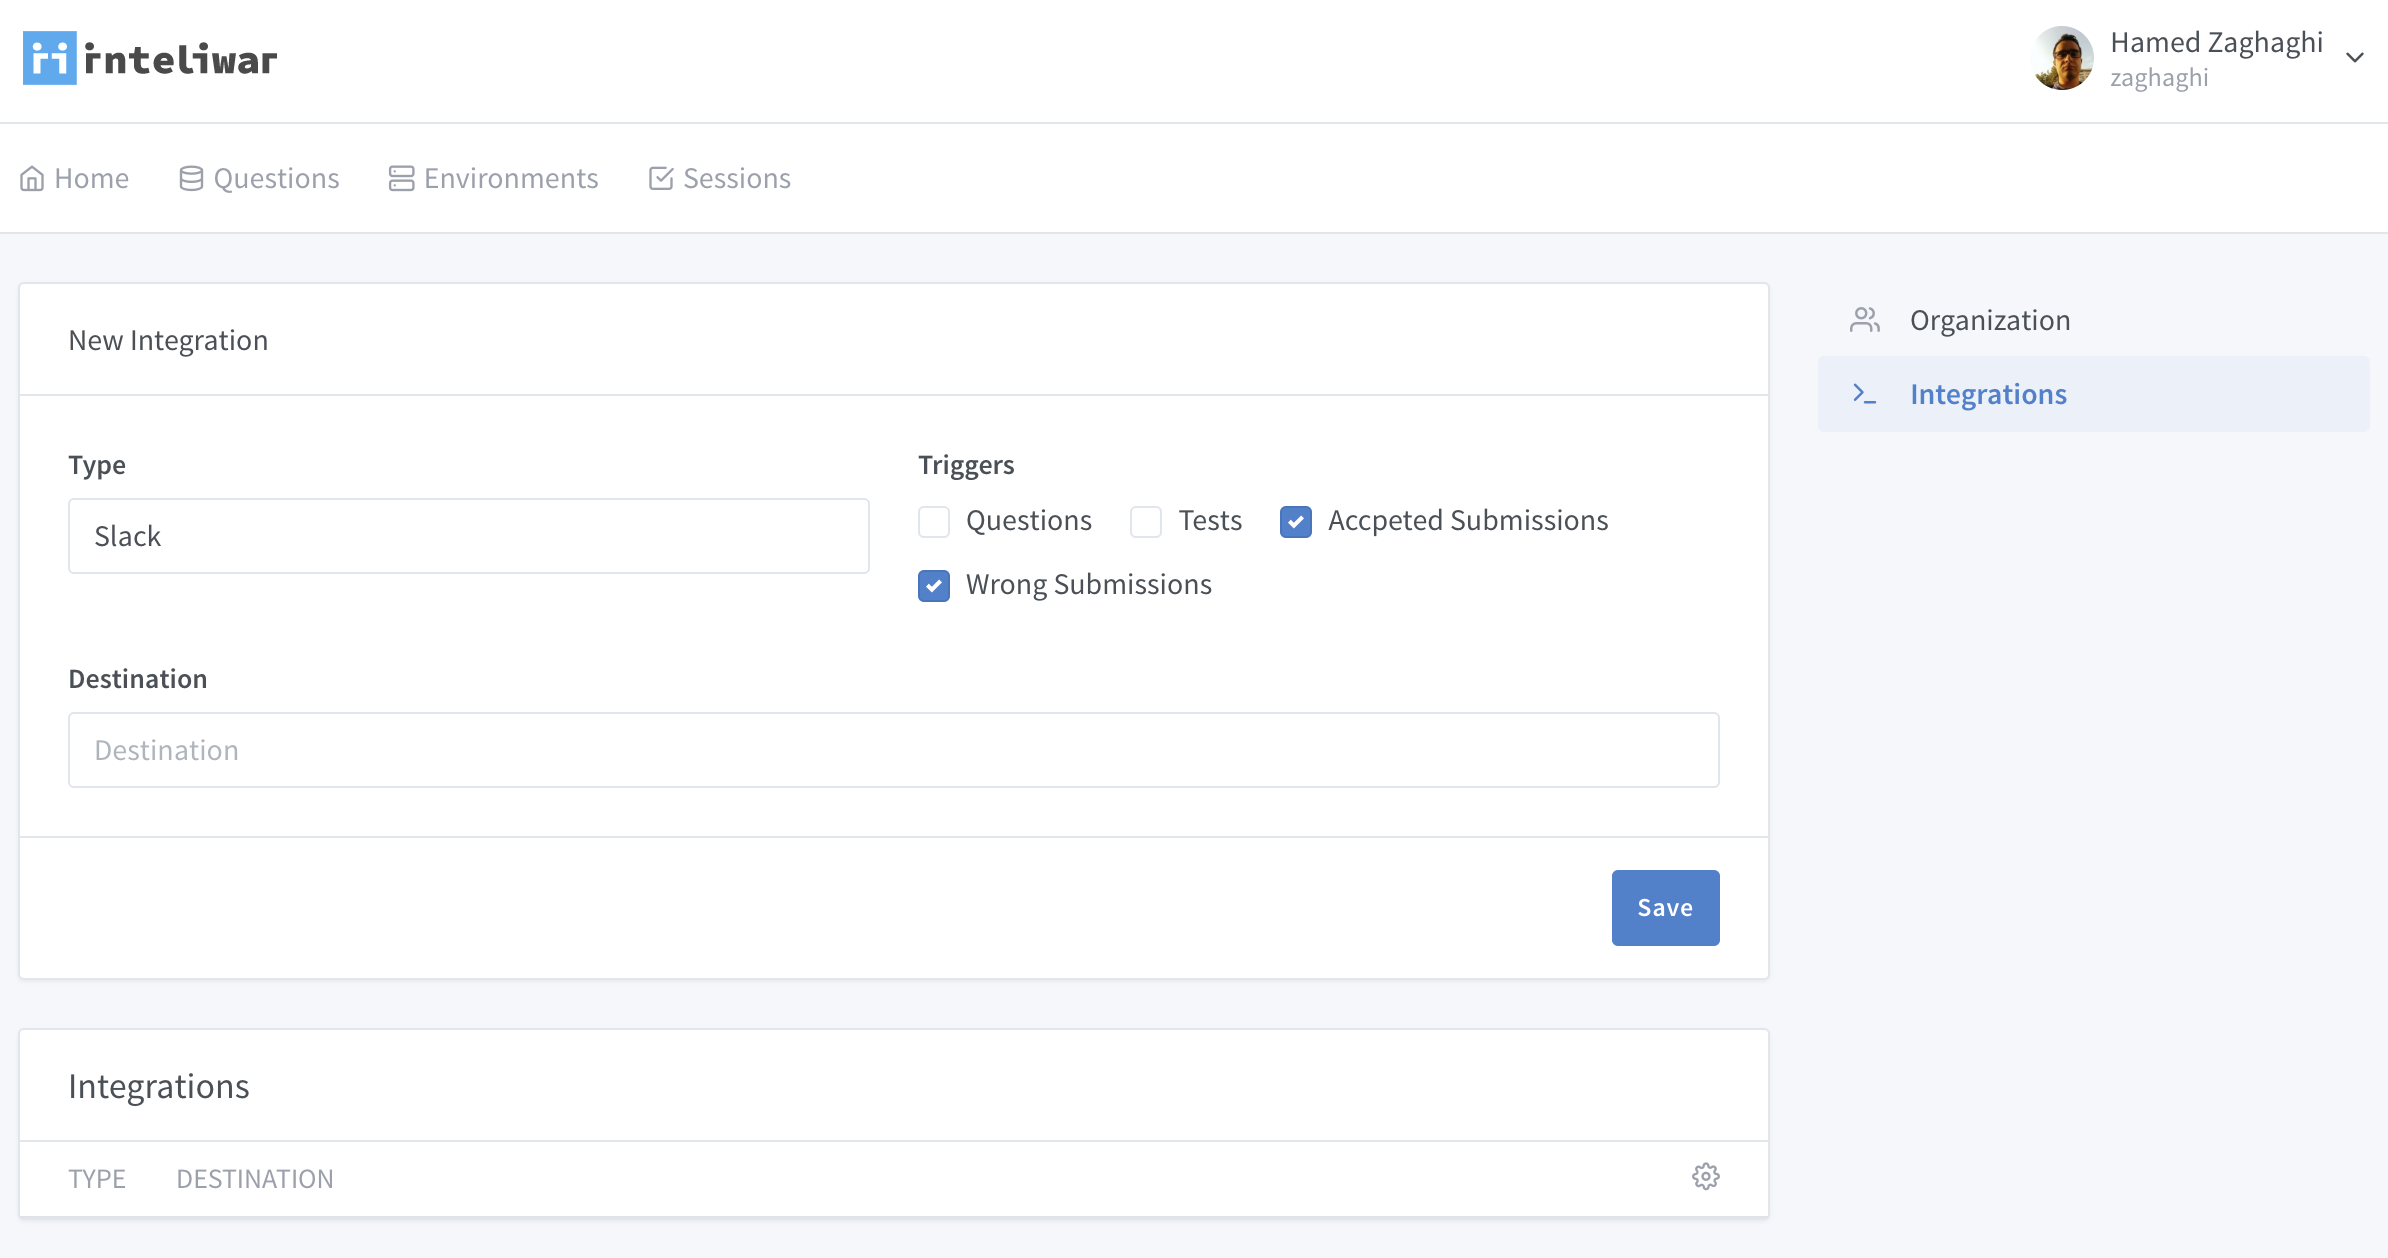Uncheck the Accpeted Submissions trigger
Screen dimensions: 2388x1258
[1296, 522]
